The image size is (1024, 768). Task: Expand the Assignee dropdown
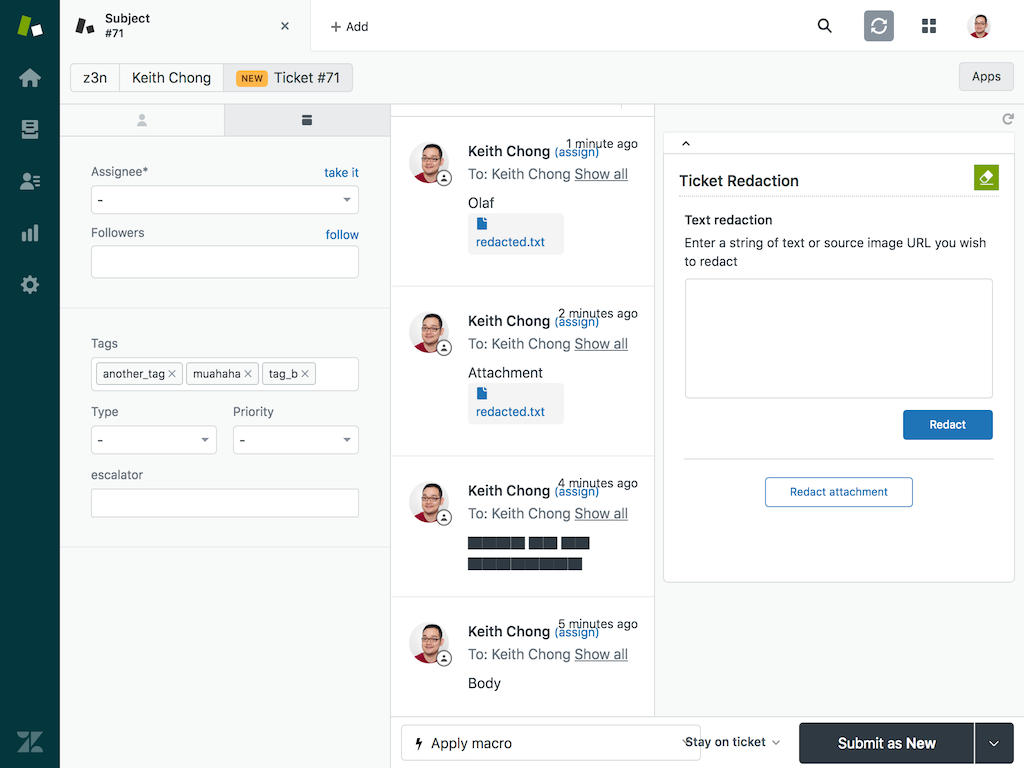click(225, 200)
